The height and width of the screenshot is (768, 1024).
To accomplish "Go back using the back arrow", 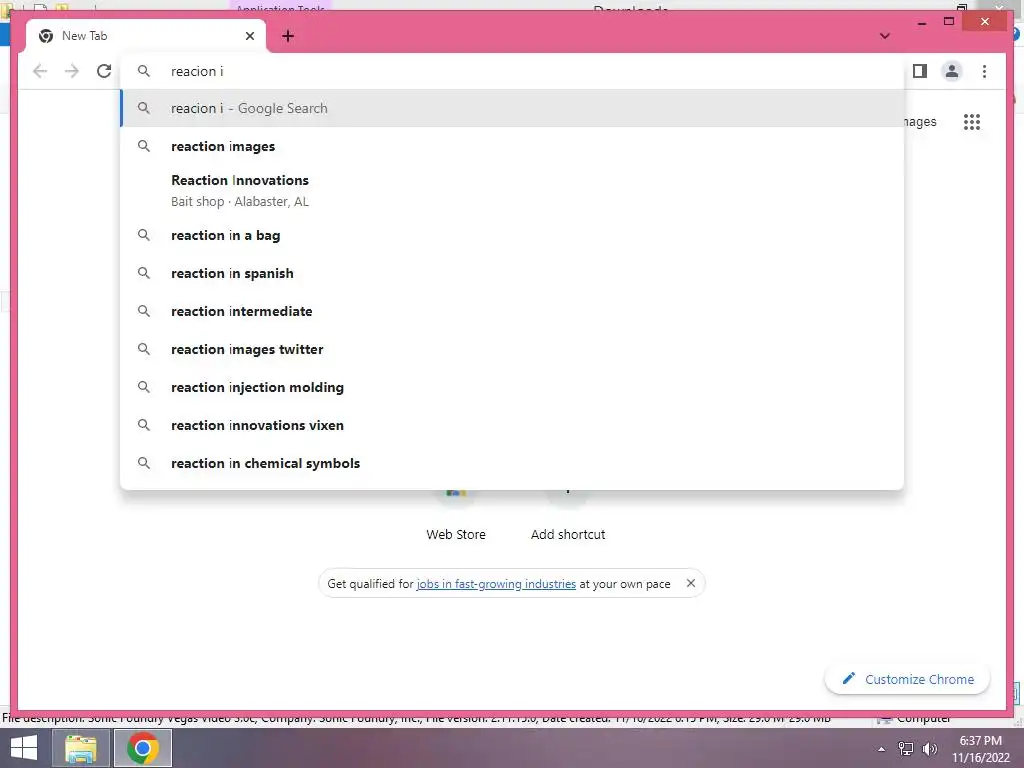I will click(40, 71).
